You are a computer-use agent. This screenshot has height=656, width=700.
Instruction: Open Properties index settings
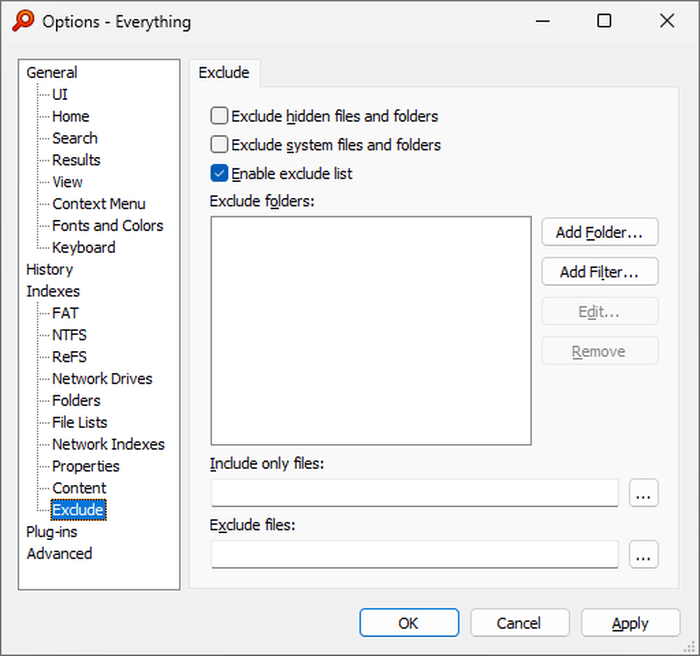[86, 466]
